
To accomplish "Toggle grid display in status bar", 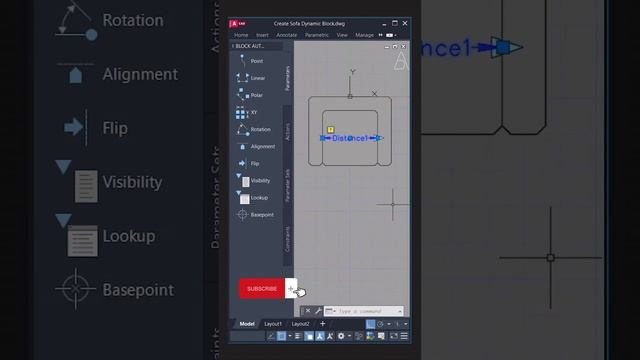I will (370, 324).
